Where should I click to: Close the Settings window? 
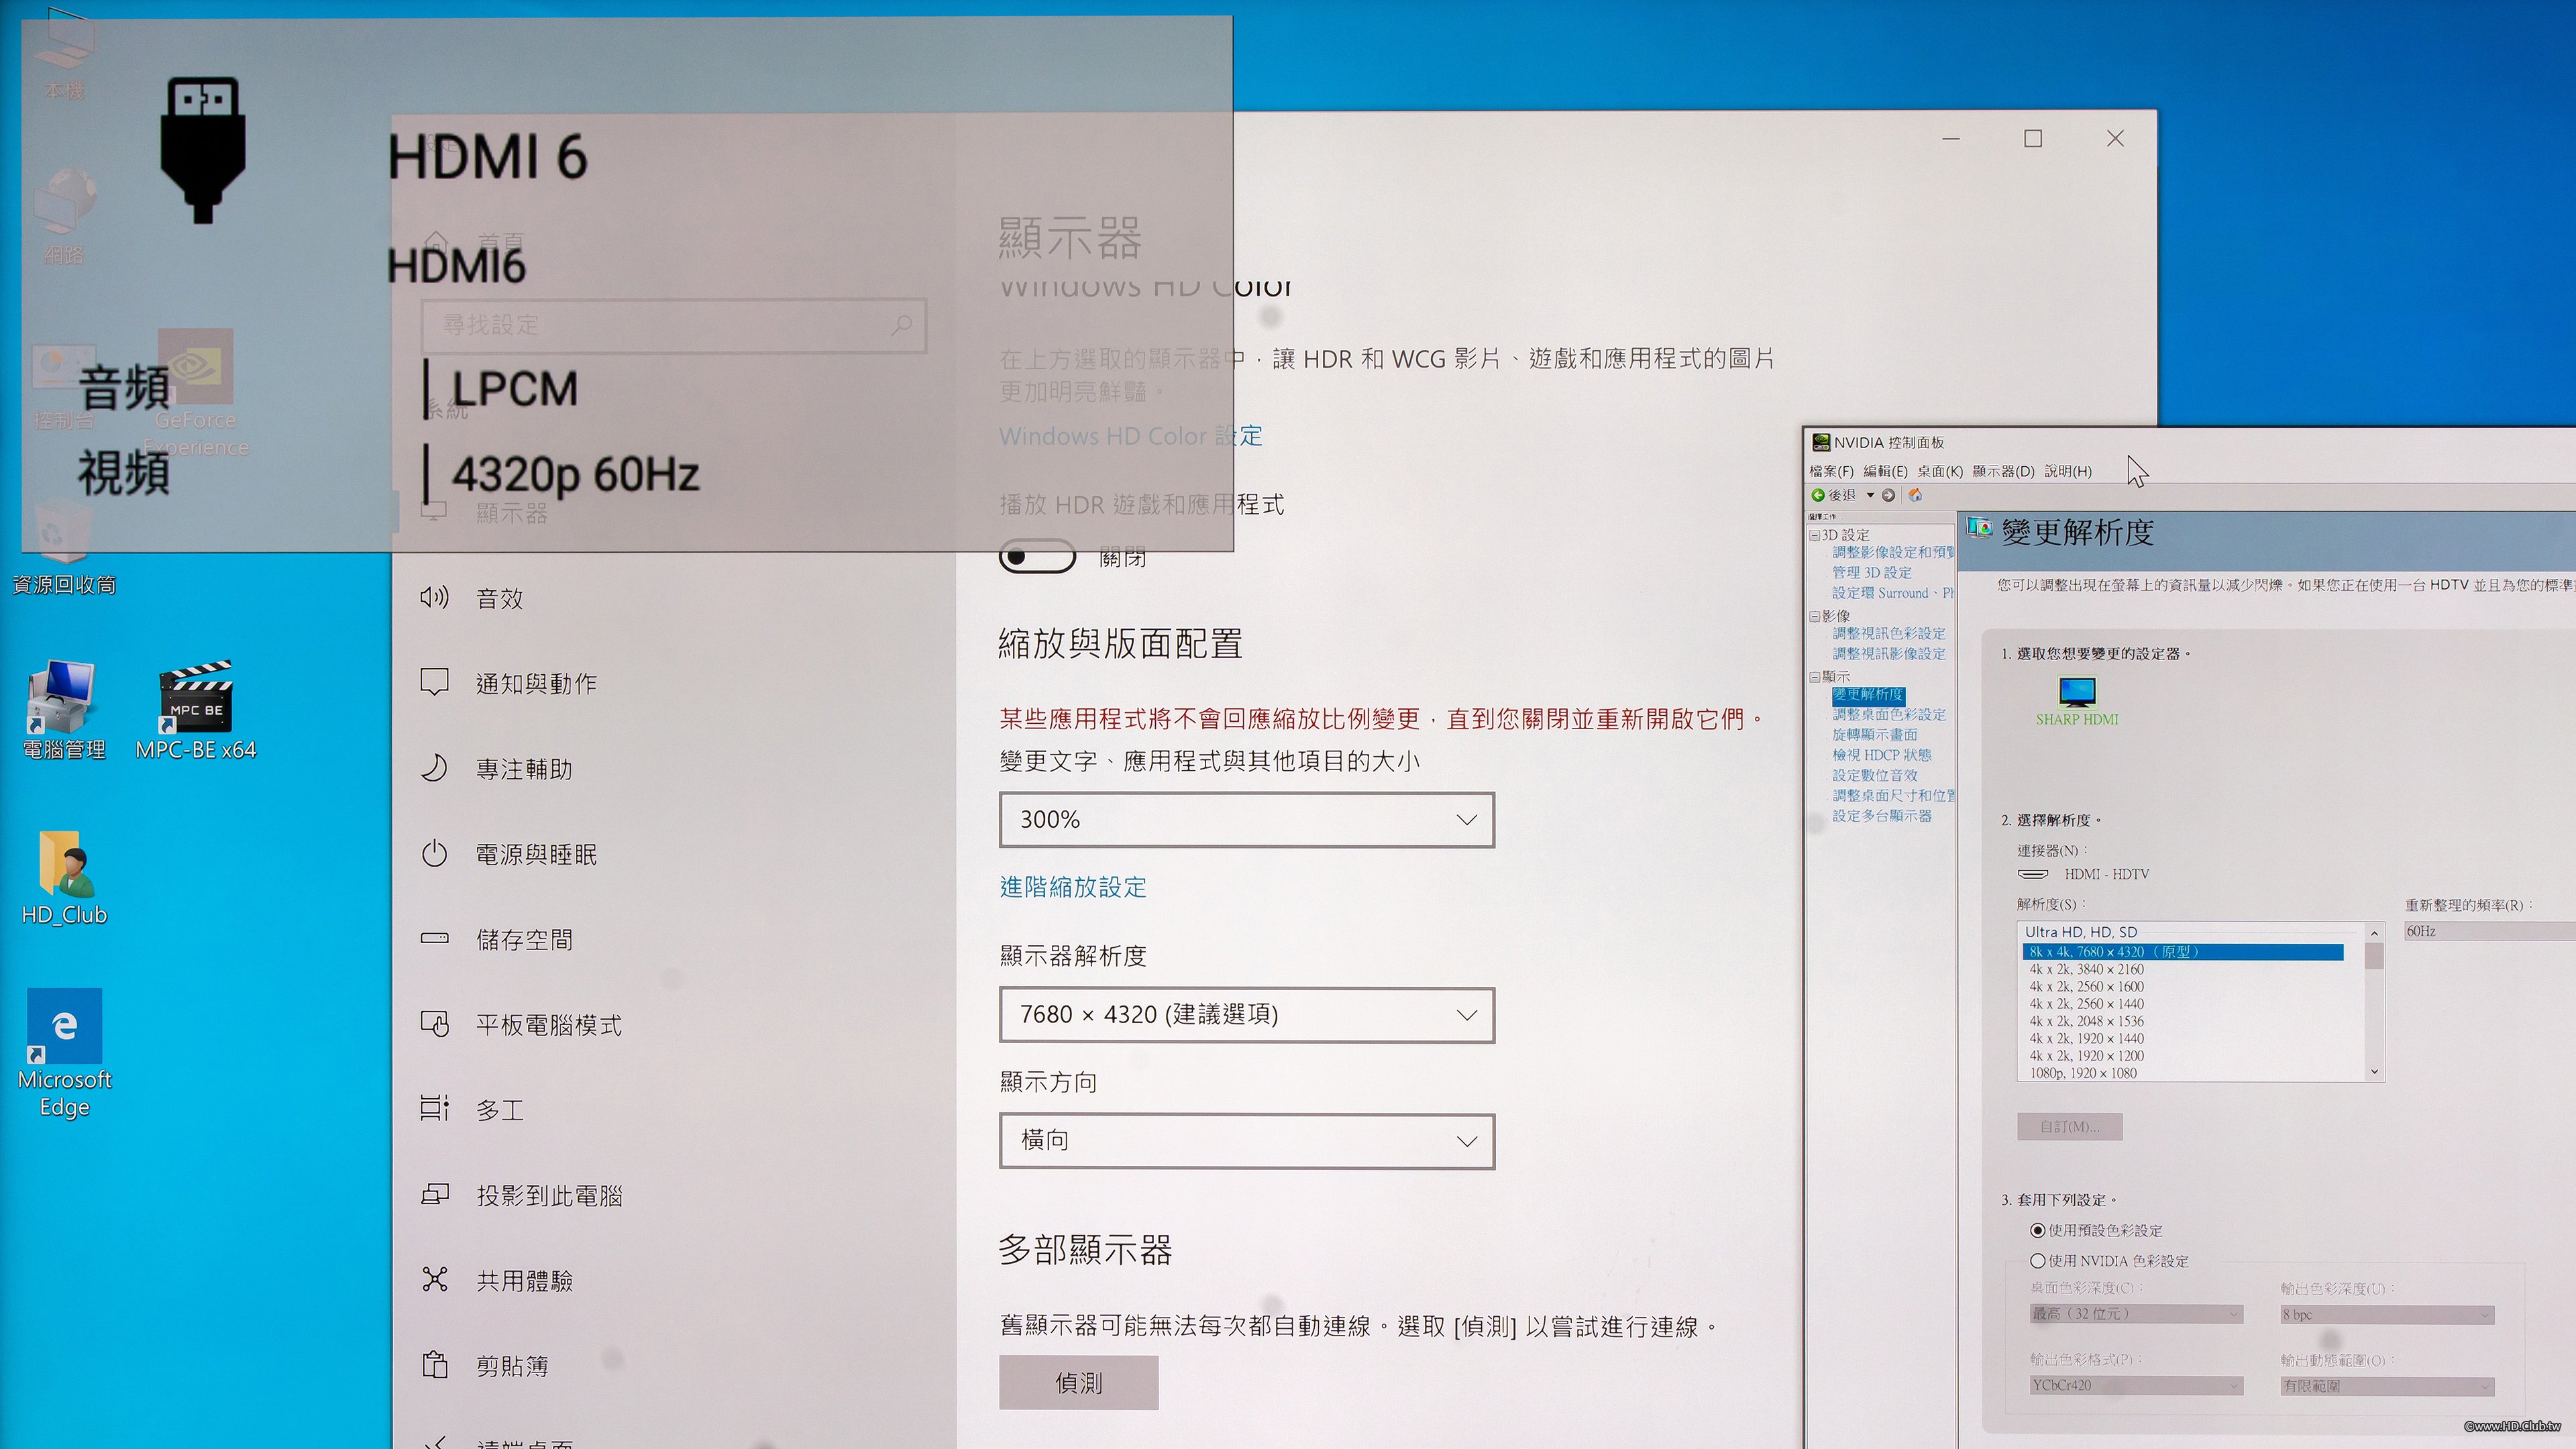coord(2115,139)
